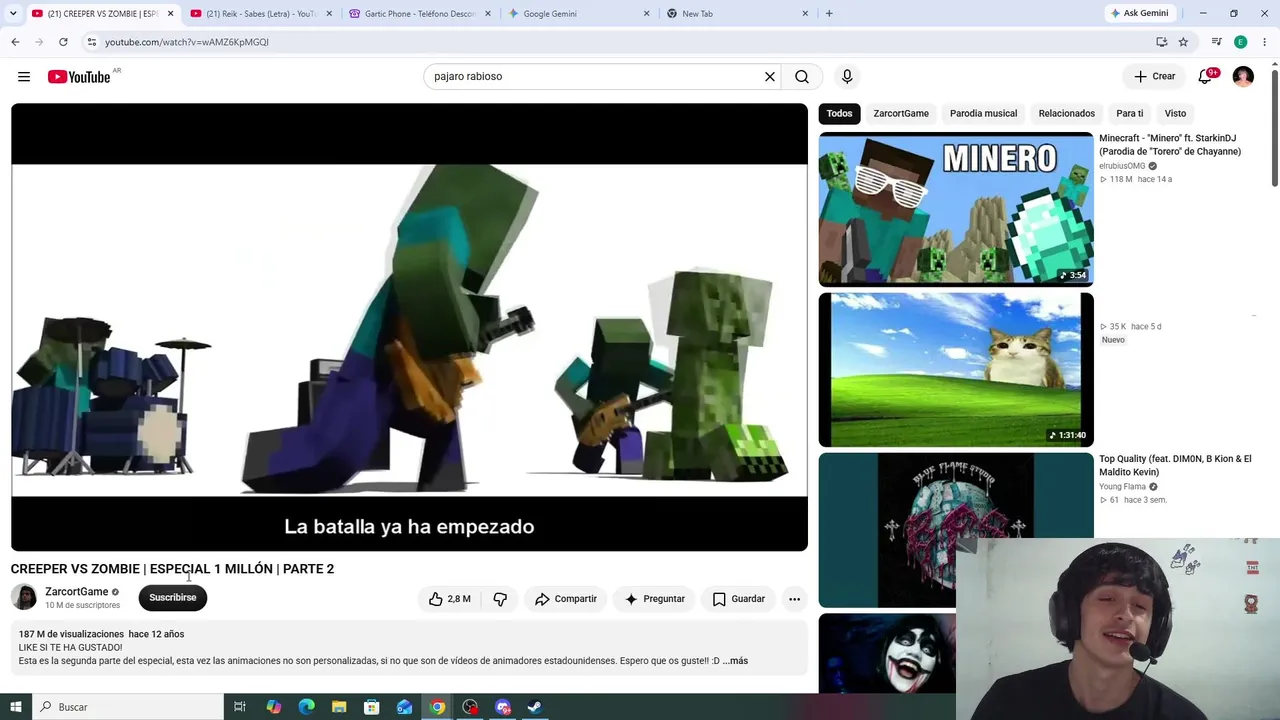This screenshot has width=1280, height=720.
Task: Select the Parodia musical filter chip
Action: point(983,114)
